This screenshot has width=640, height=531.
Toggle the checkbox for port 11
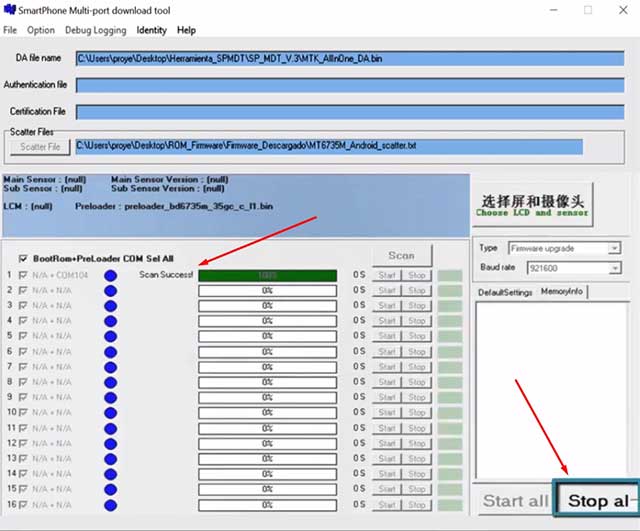[x=23, y=428]
